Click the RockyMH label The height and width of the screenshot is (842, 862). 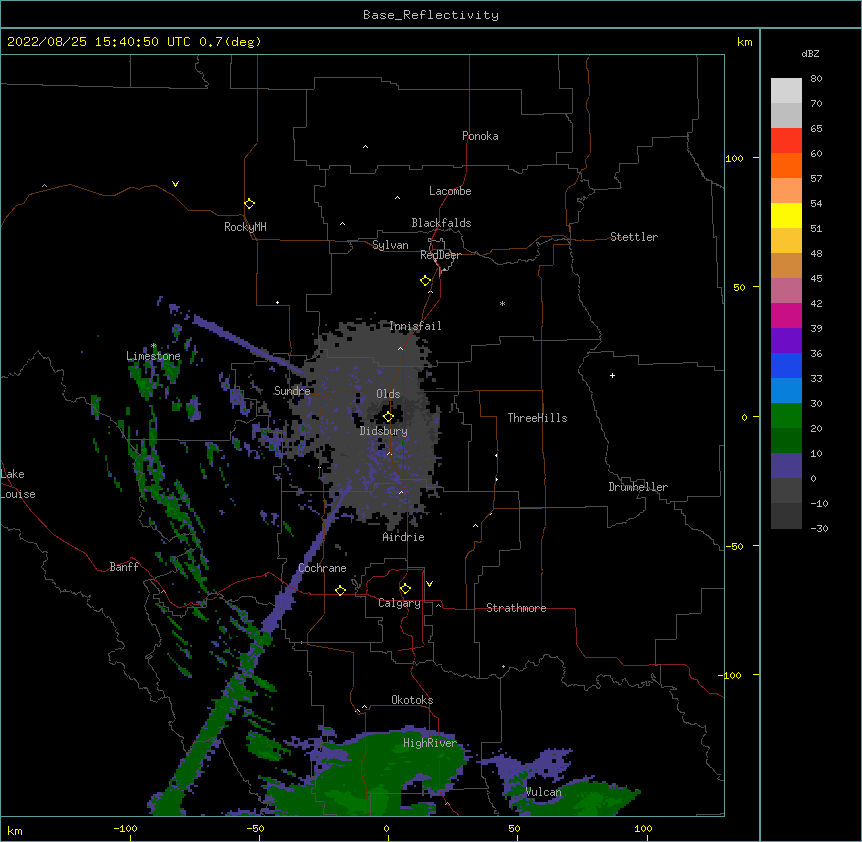[245, 227]
